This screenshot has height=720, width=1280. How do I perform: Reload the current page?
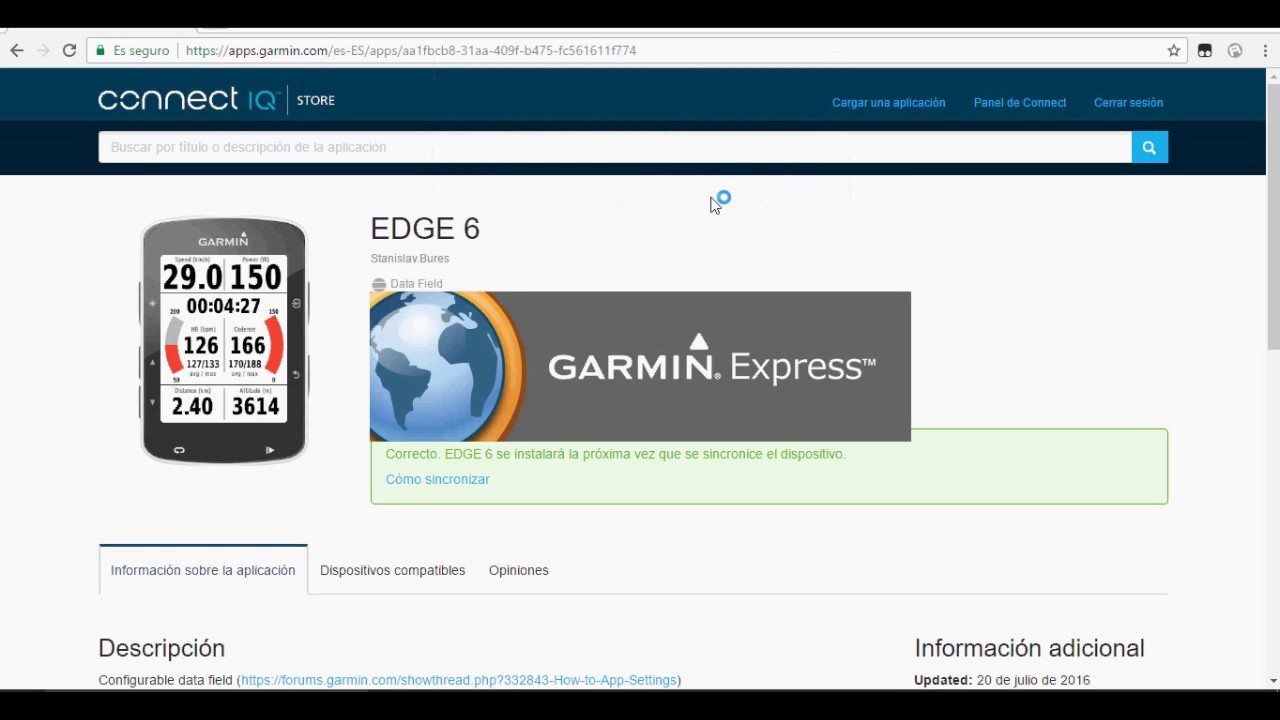tap(69, 50)
